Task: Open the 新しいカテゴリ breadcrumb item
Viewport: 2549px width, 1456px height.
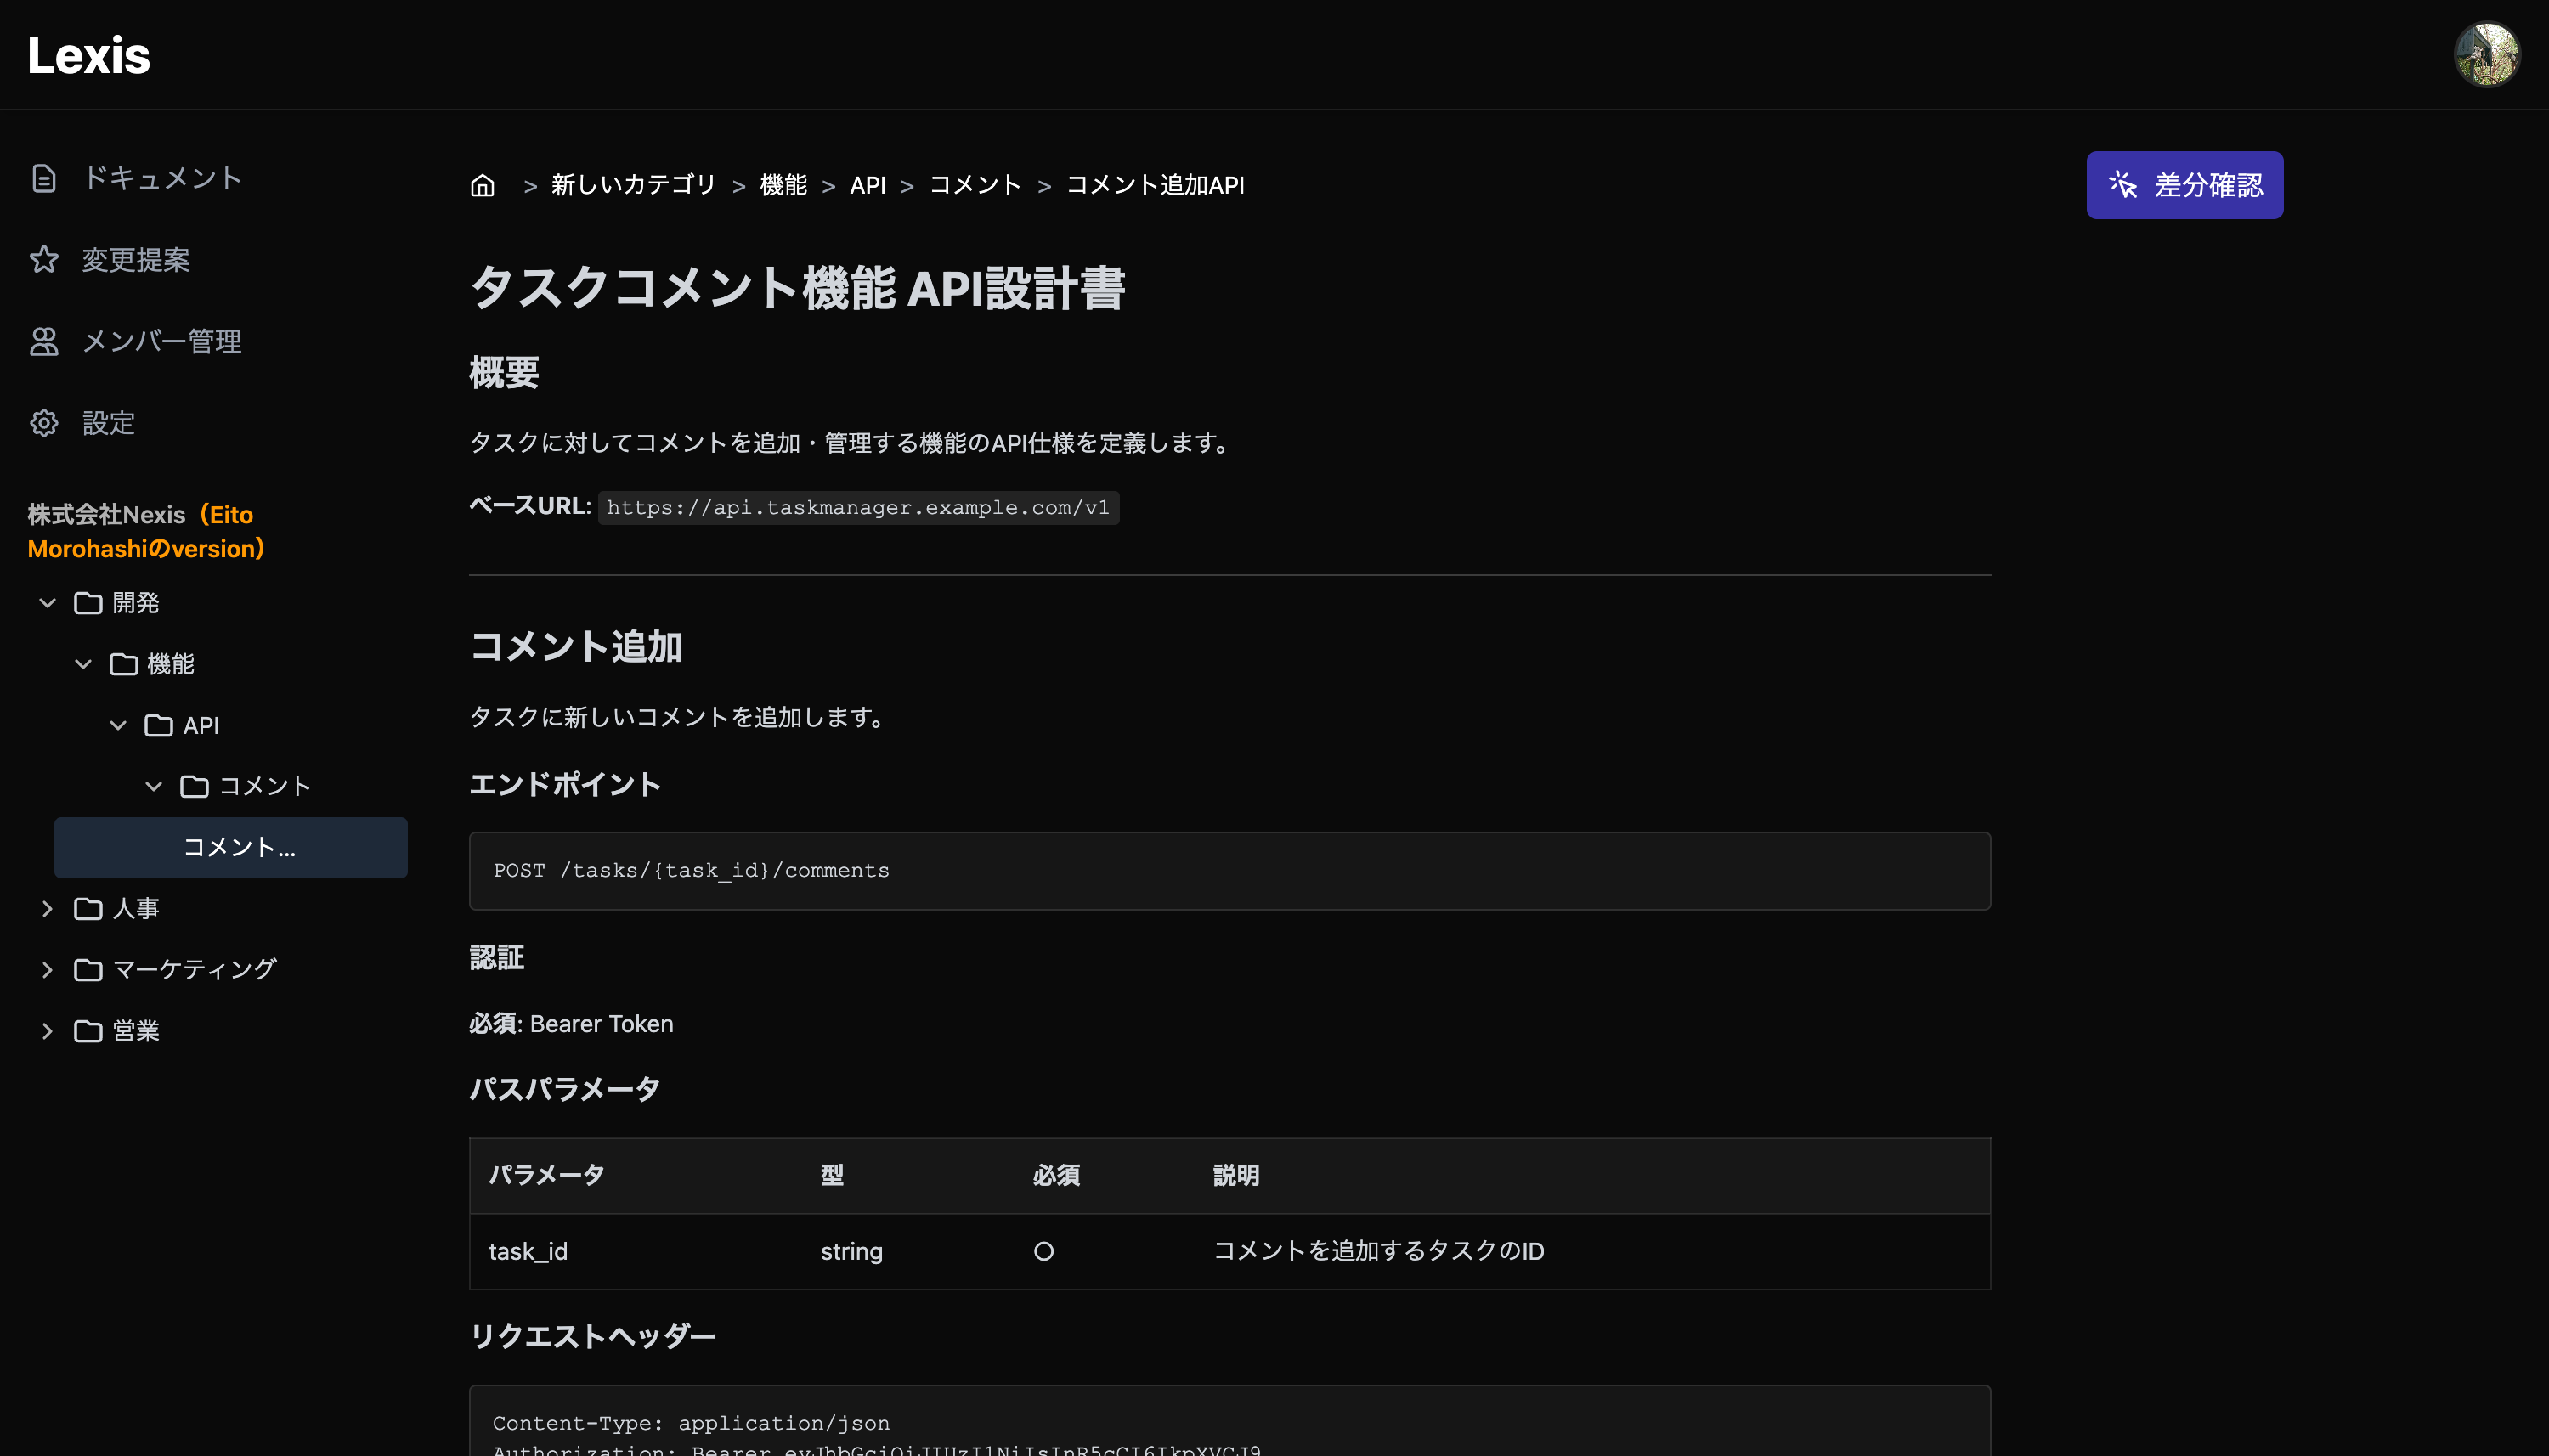Action: [x=632, y=185]
